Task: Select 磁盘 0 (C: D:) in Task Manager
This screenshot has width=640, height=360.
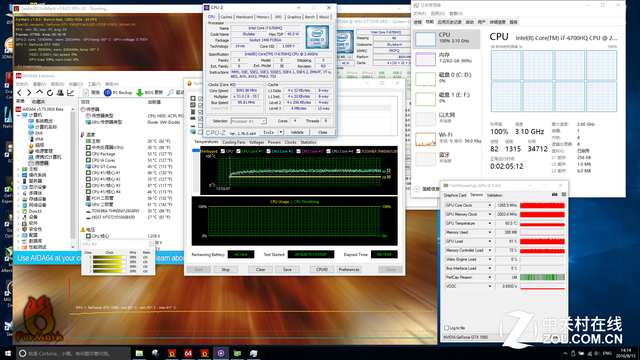Action: click(447, 79)
